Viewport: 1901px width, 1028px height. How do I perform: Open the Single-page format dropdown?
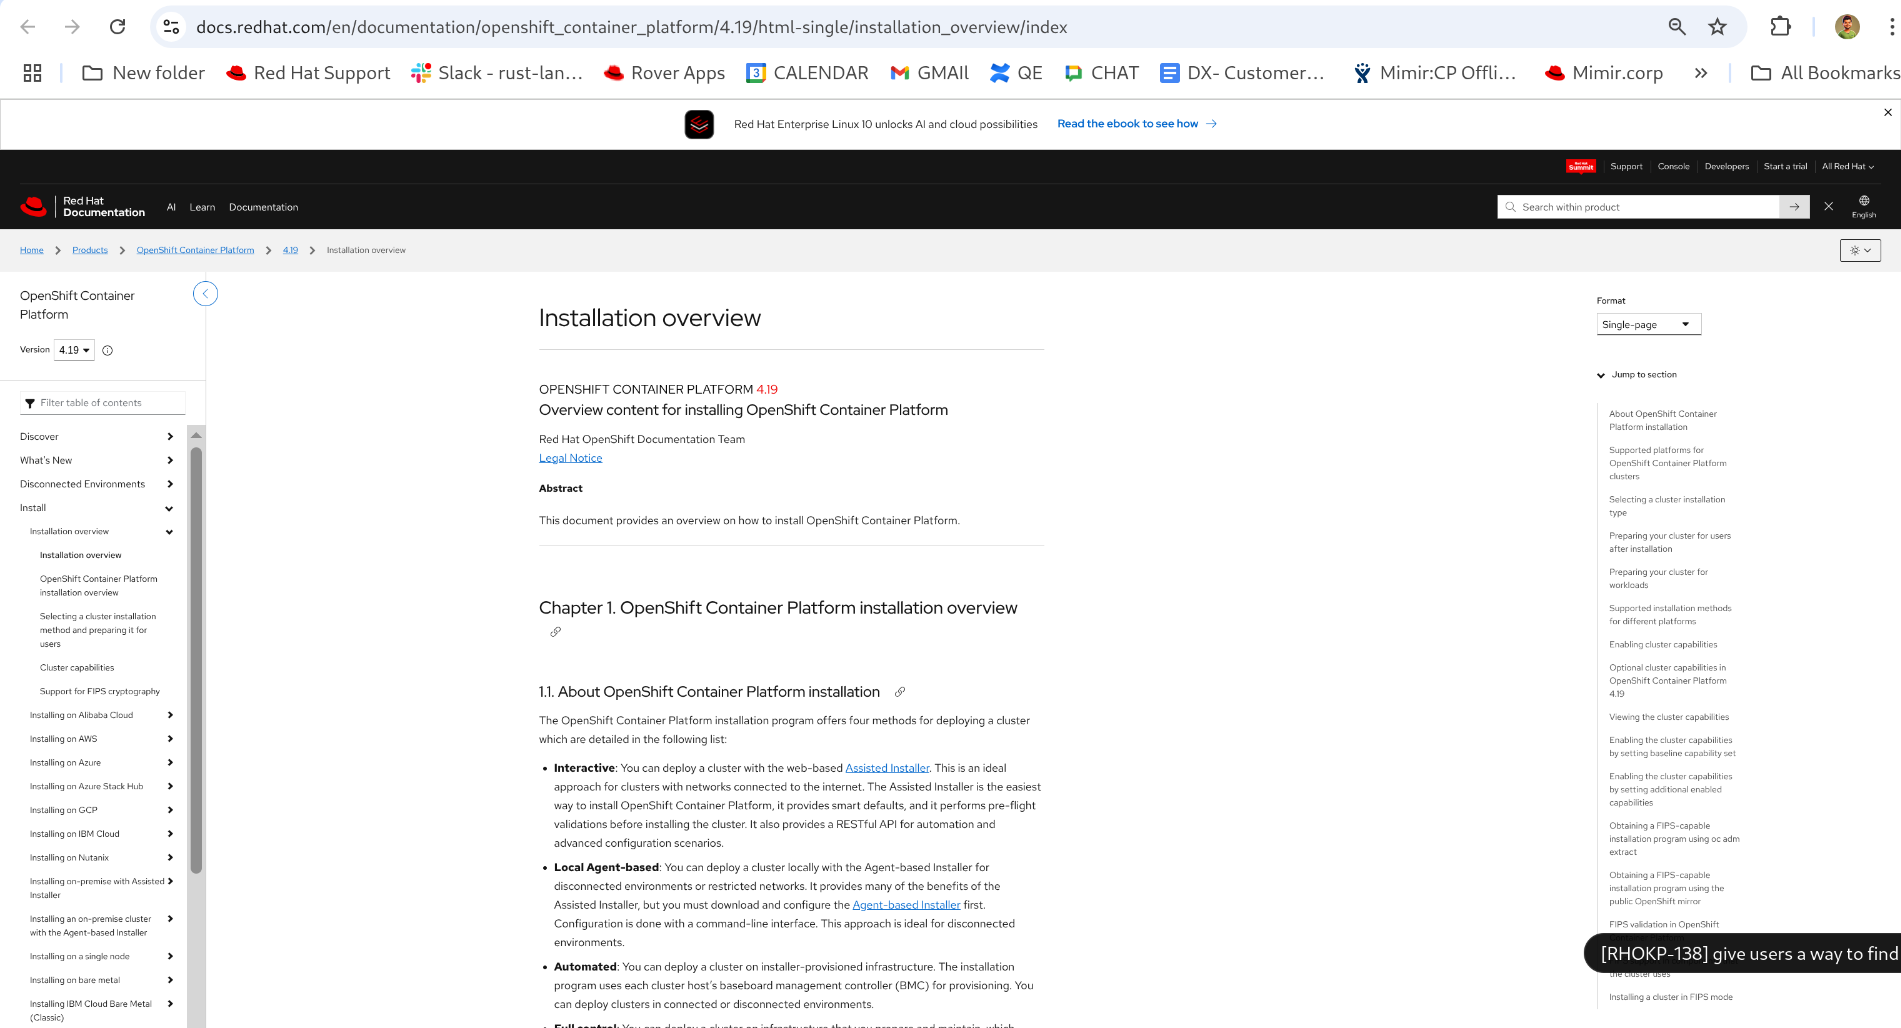coord(1649,324)
